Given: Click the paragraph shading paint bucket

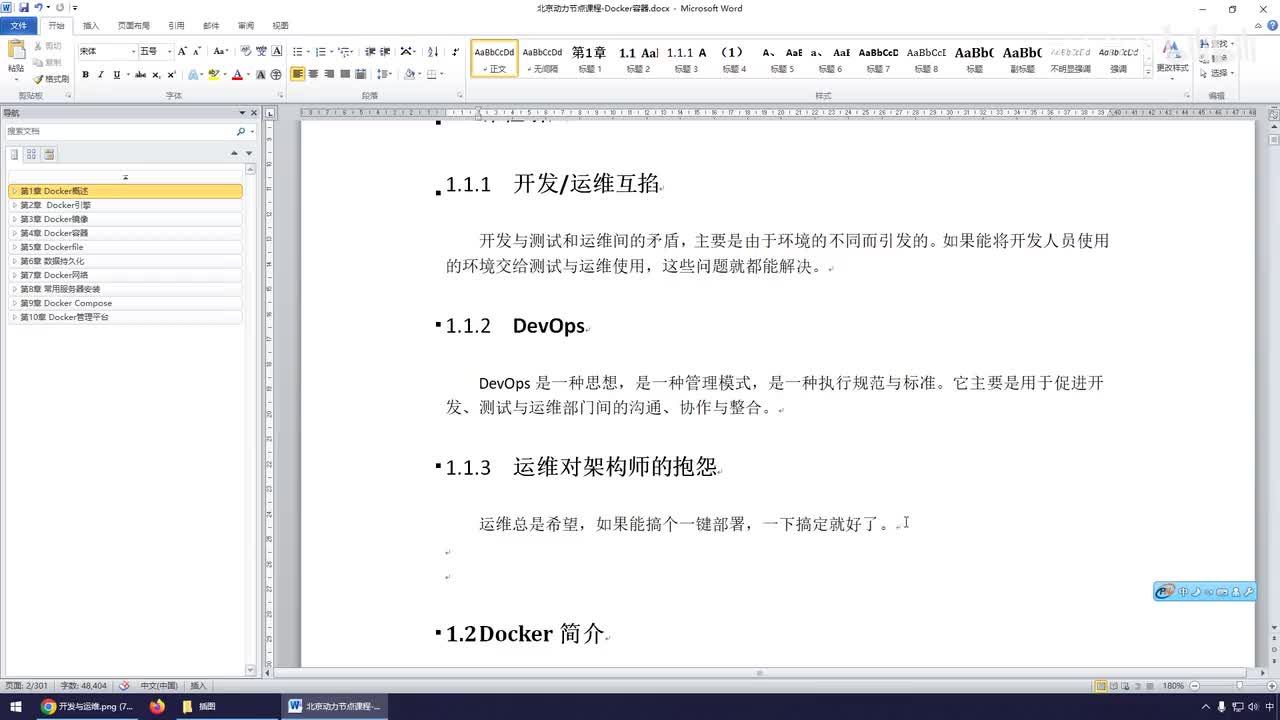Looking at the screenshot, I should pos(410,74).
